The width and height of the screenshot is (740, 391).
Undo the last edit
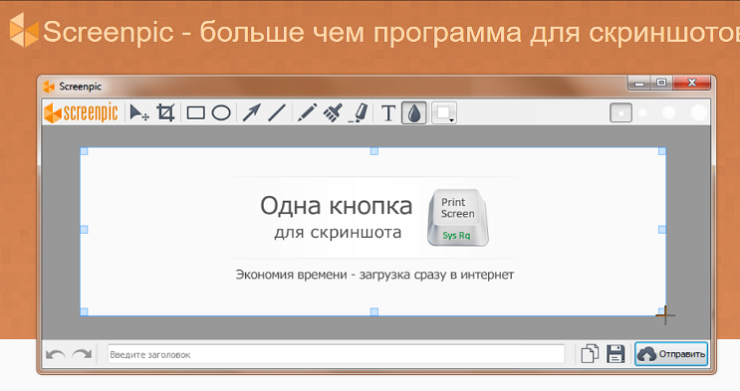pos(56,354)
